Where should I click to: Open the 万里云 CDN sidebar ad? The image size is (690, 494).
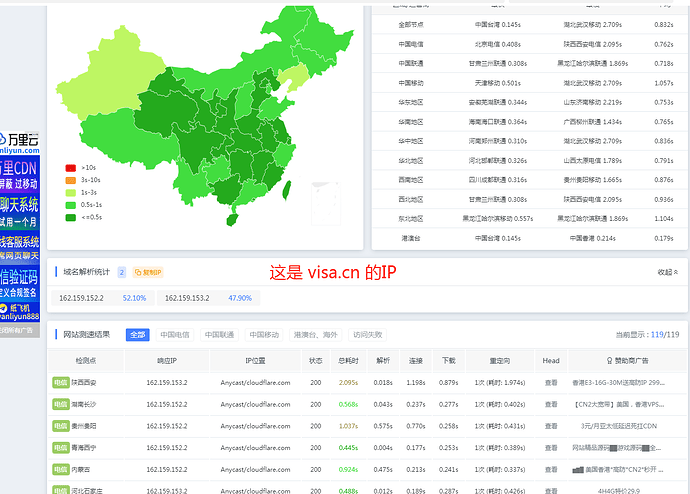[x=20, y=160]
